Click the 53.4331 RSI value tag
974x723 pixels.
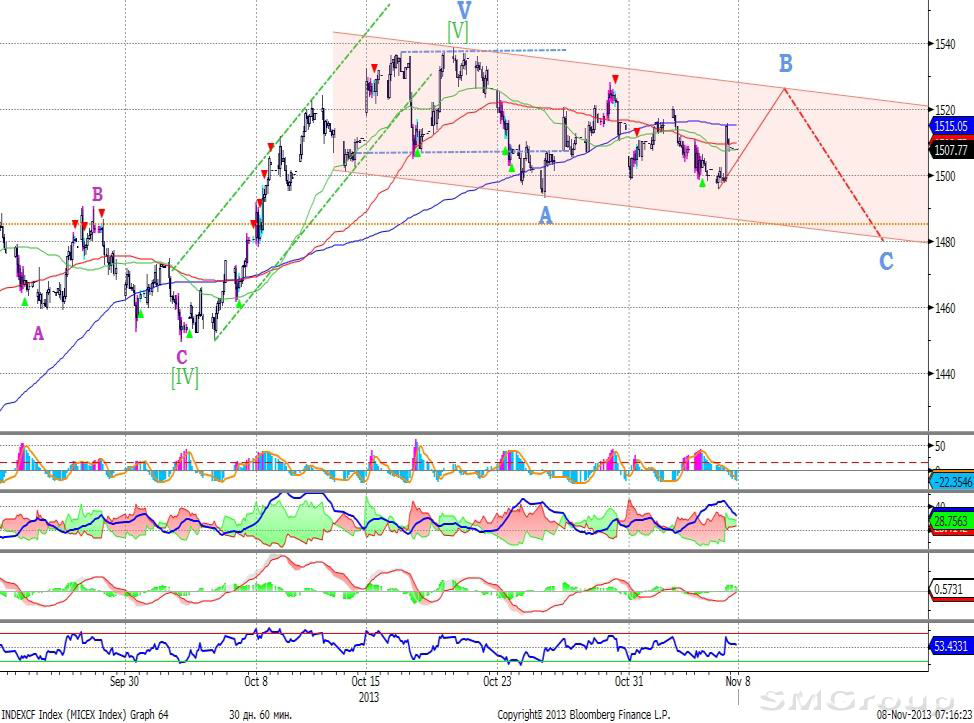tap(950, 647)
